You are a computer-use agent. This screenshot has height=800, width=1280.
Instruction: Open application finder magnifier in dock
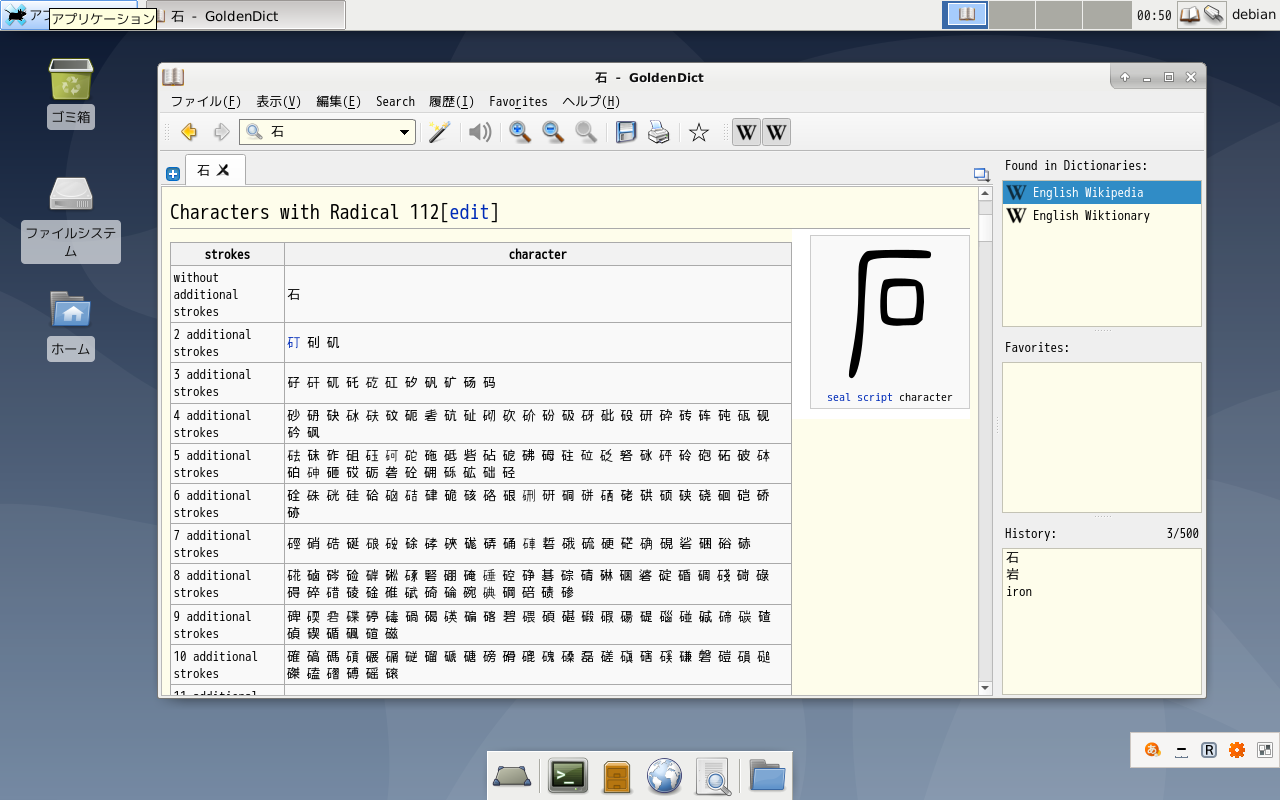[713, 776]
